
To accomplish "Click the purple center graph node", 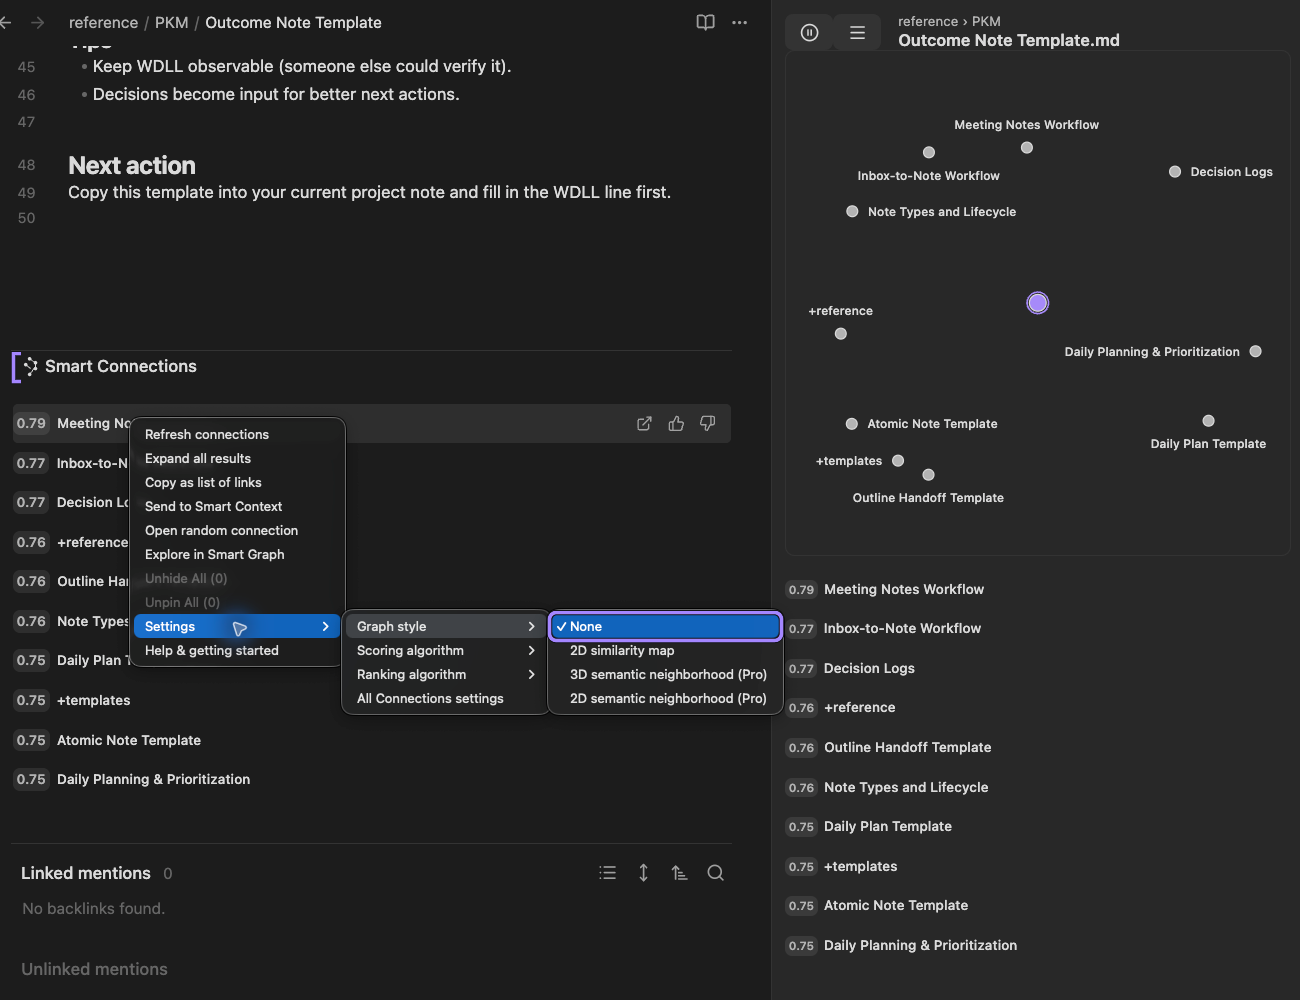I will 1038,303.
